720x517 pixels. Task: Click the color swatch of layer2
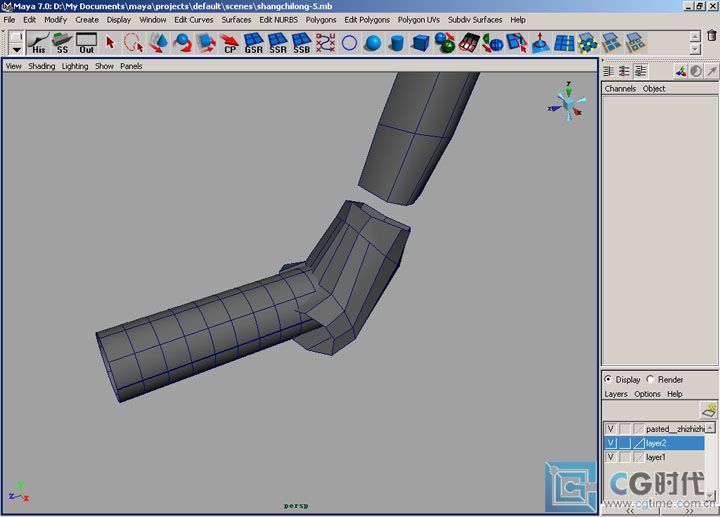click(x=639, y=443)
